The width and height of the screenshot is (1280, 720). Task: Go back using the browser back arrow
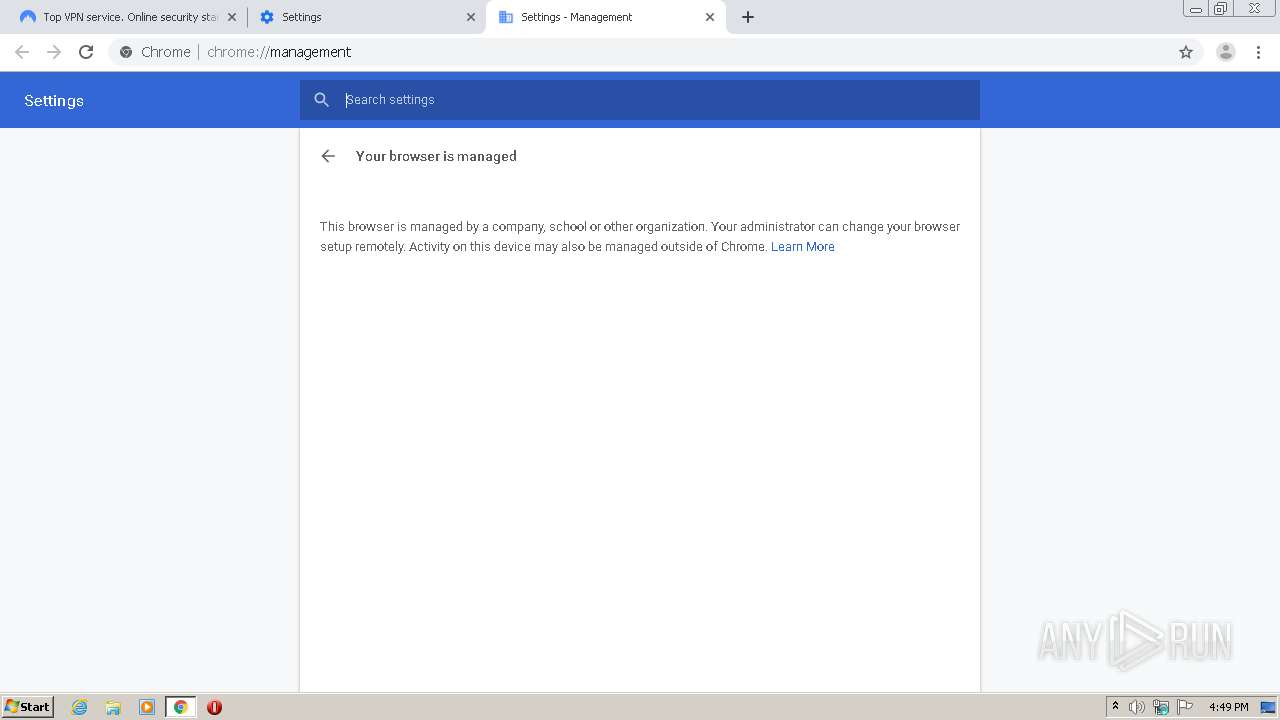[22, 52]
